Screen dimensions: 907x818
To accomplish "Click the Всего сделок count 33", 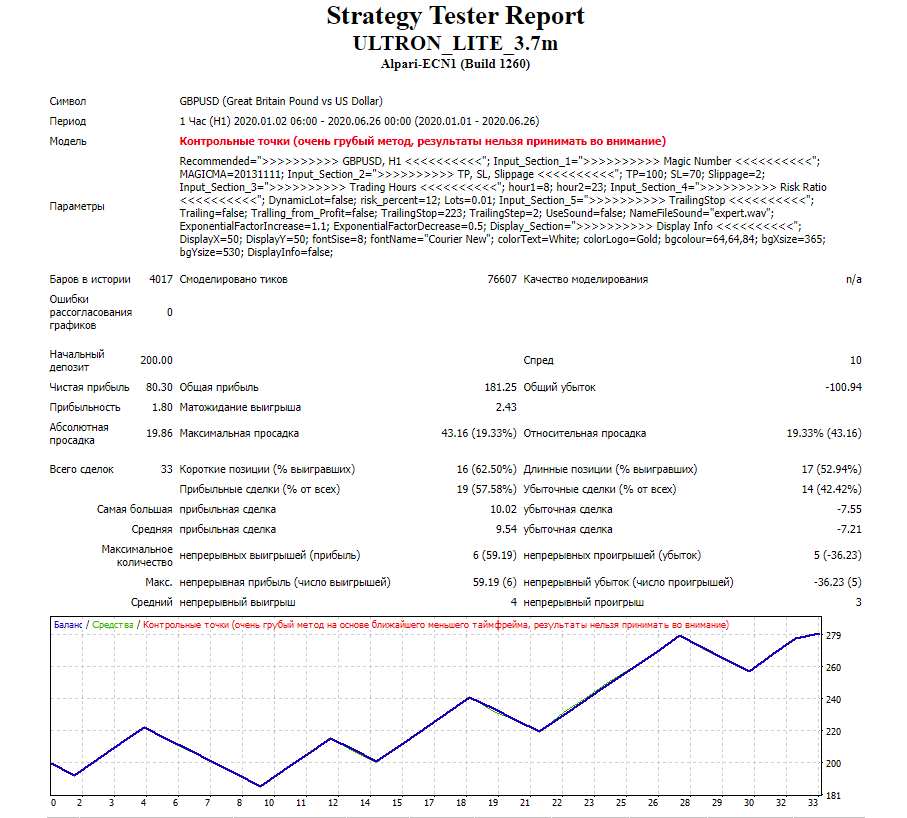I will [167, 469].
